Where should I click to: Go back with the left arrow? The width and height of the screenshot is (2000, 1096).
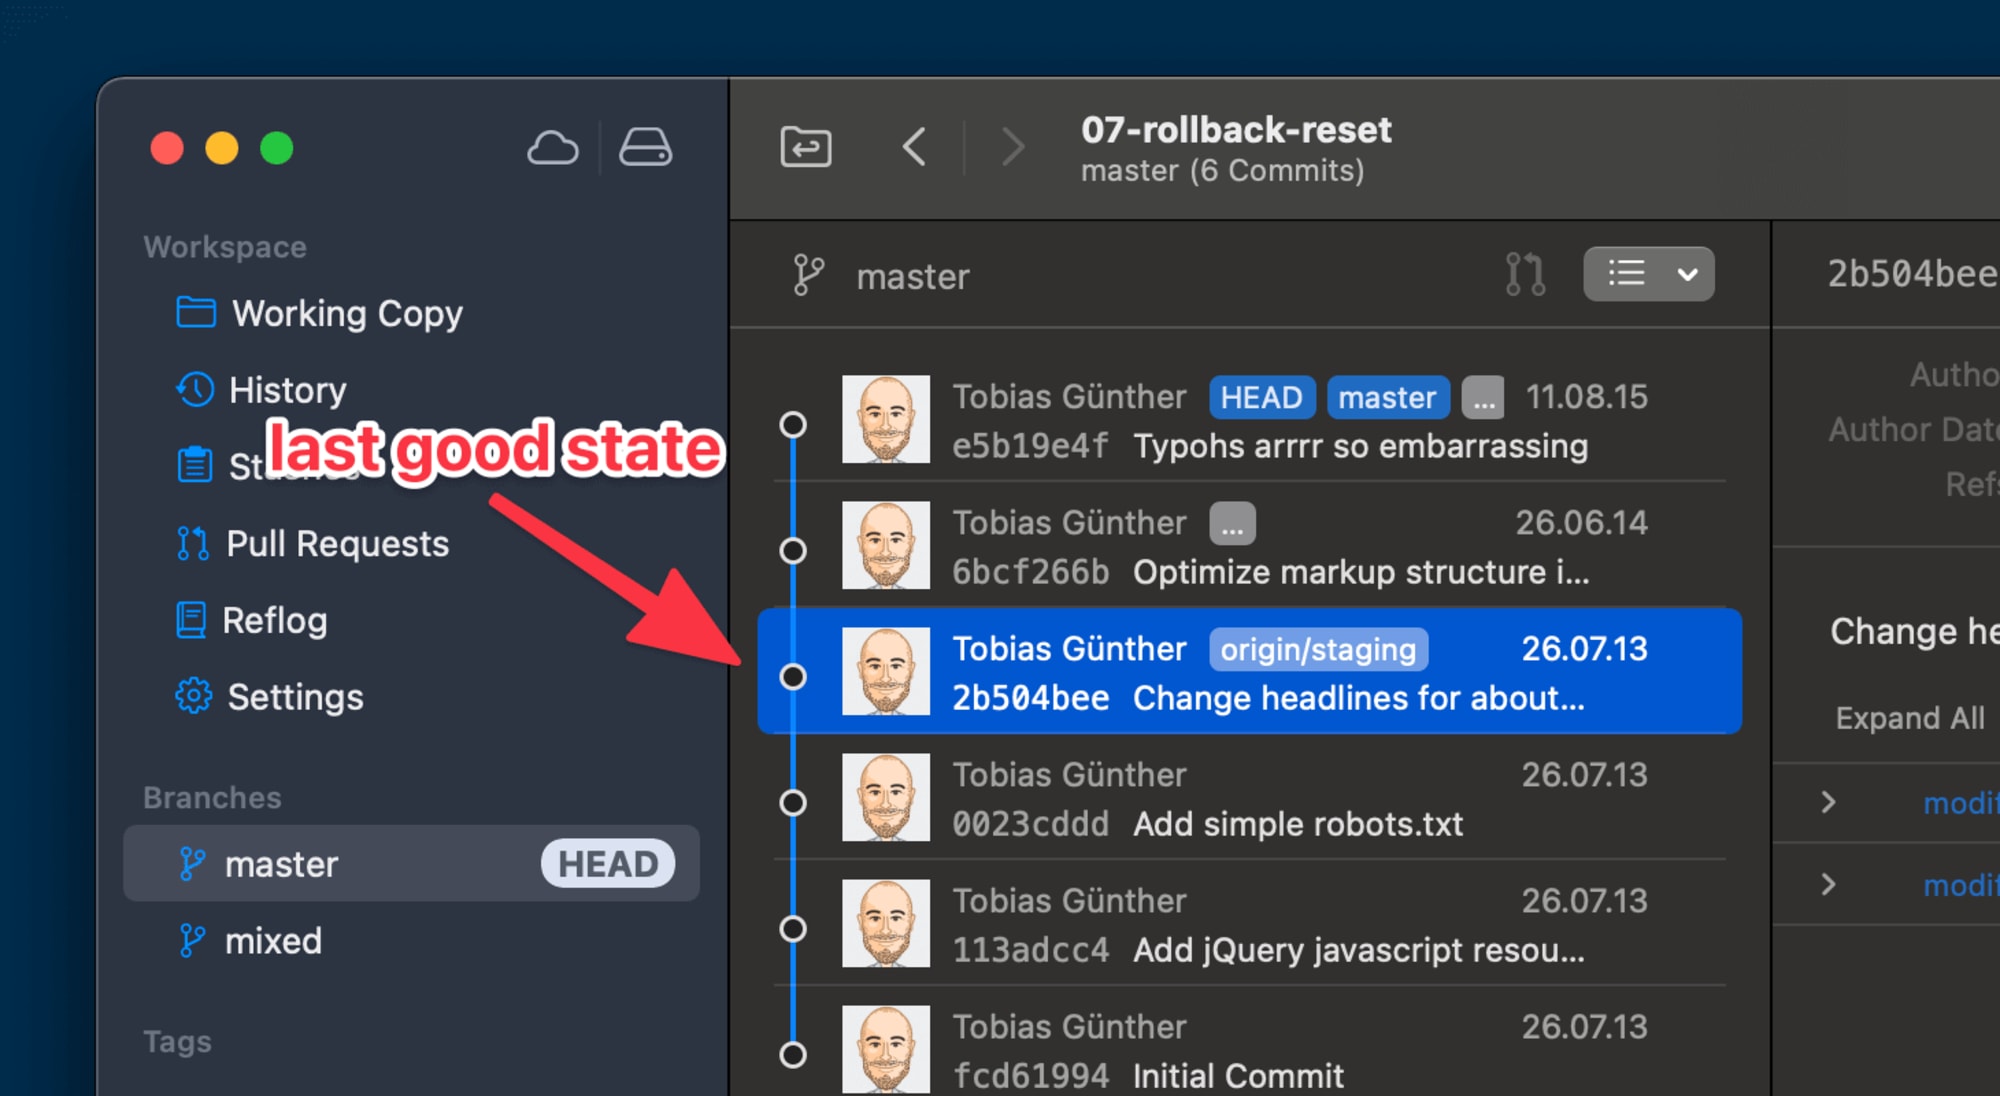pyautogui.click(x=914, y=148)
